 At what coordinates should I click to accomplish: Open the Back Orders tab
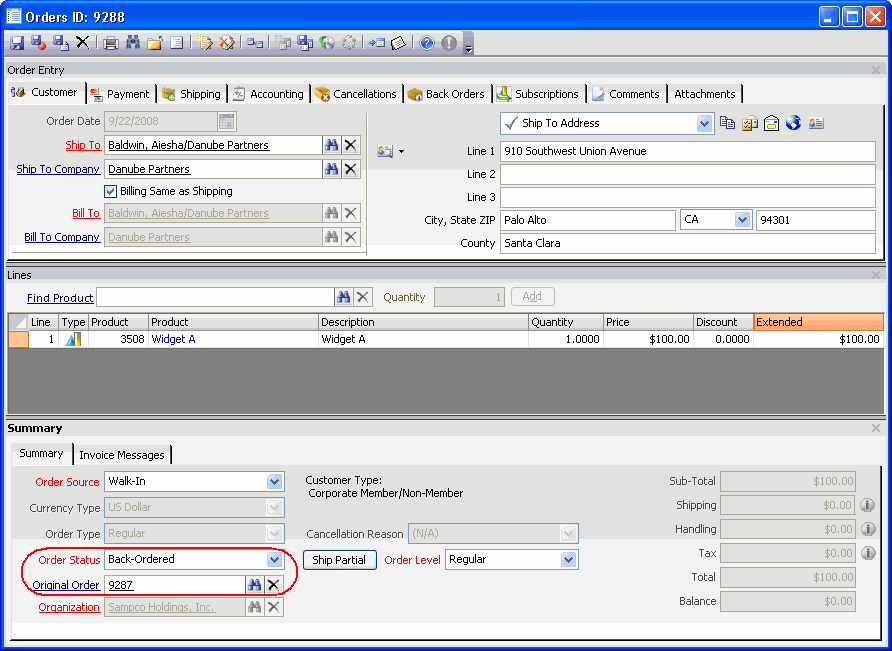(x=448, y=94)
